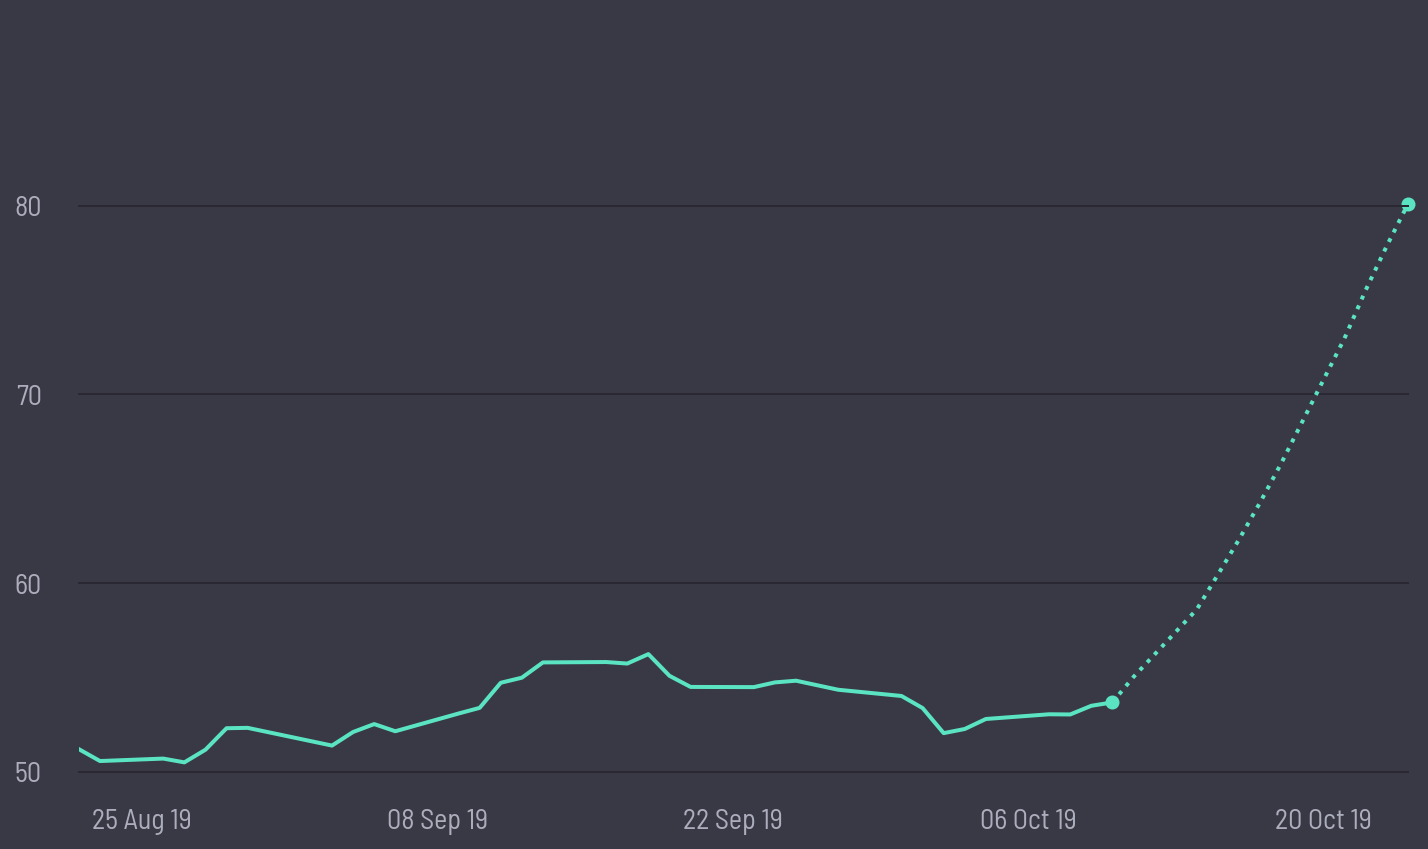Viewport: 1428px width, 849px height.
Task: Click the solid line above "06 Oct 19"
Action: (x=1028, y=715)
